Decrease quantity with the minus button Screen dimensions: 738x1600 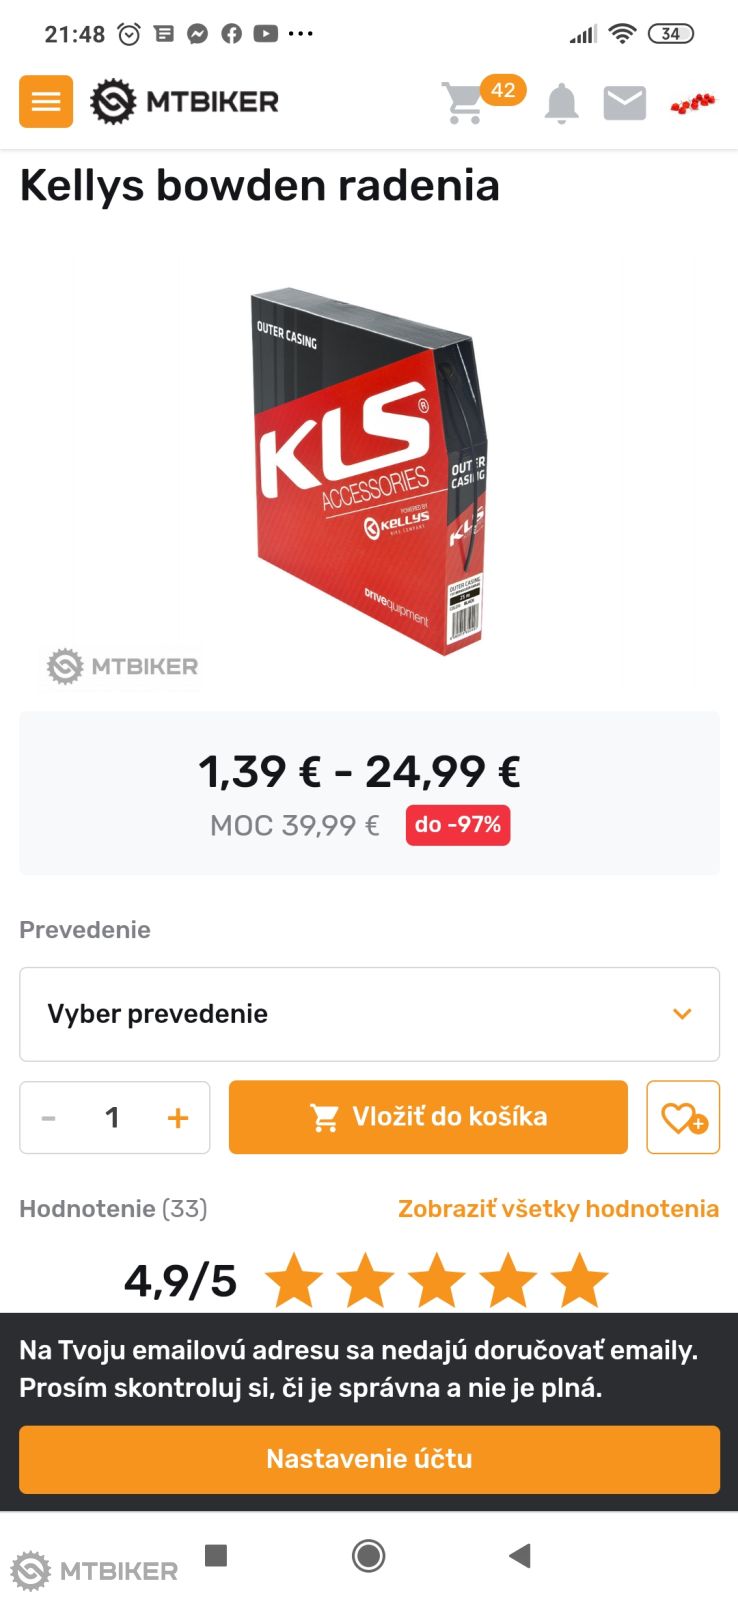pyautogui.click(x=48, y=1117)
